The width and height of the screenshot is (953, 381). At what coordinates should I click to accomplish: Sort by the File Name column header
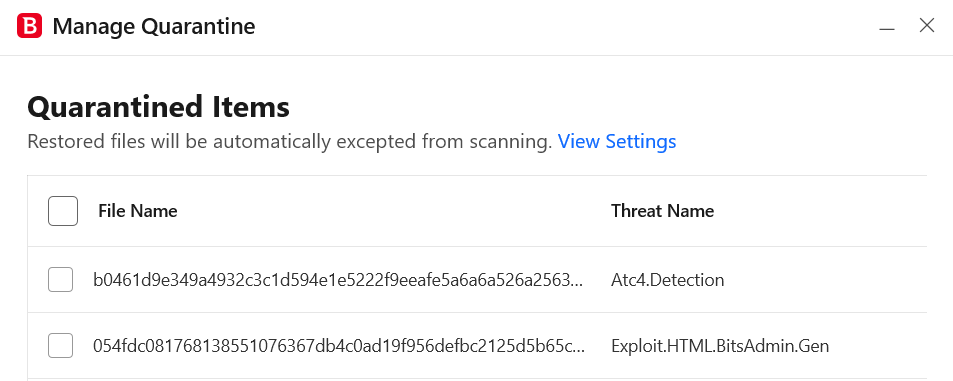[x=138, y=211]
